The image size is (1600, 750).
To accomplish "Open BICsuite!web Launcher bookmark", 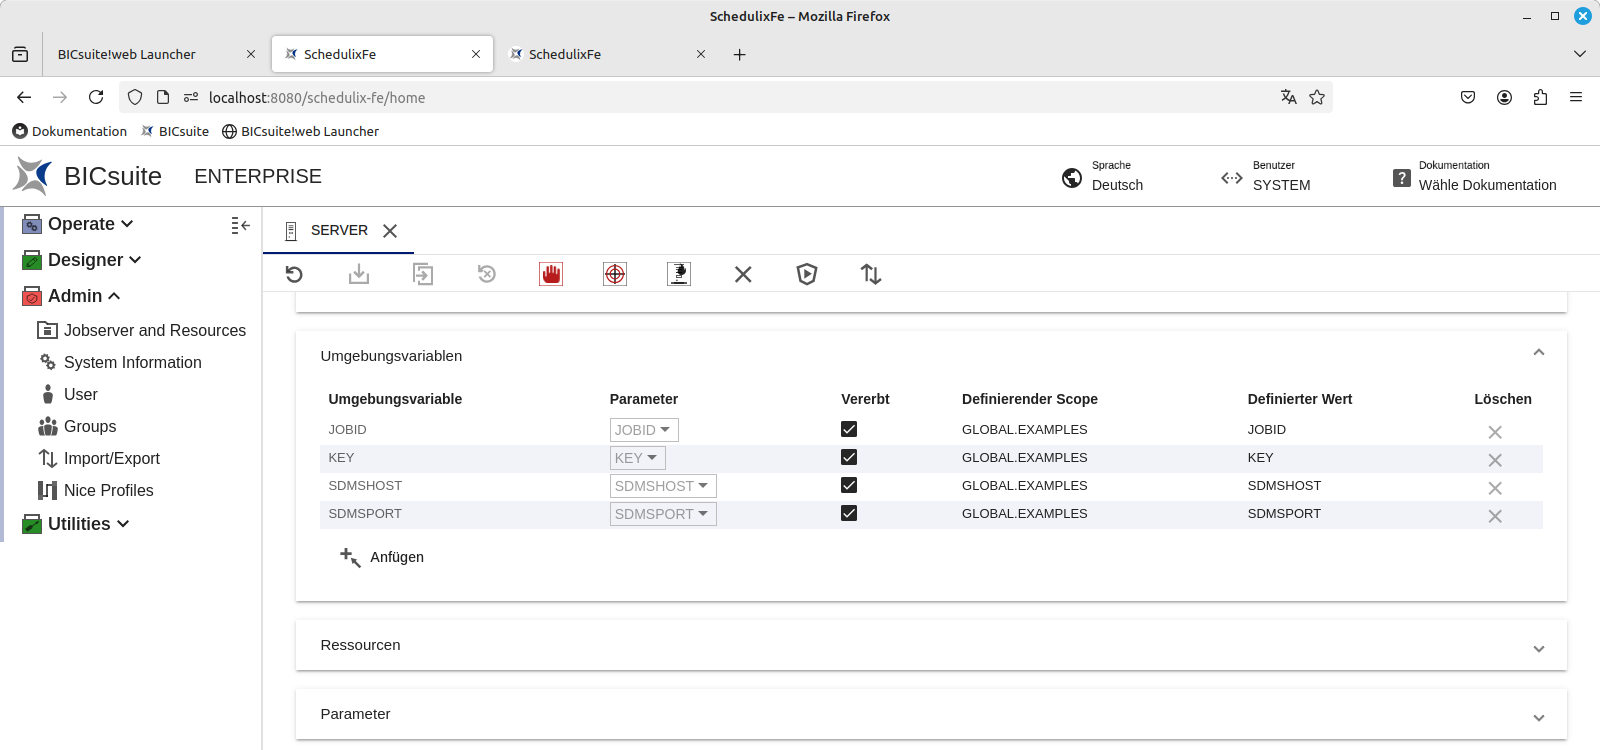I will 300,131.
